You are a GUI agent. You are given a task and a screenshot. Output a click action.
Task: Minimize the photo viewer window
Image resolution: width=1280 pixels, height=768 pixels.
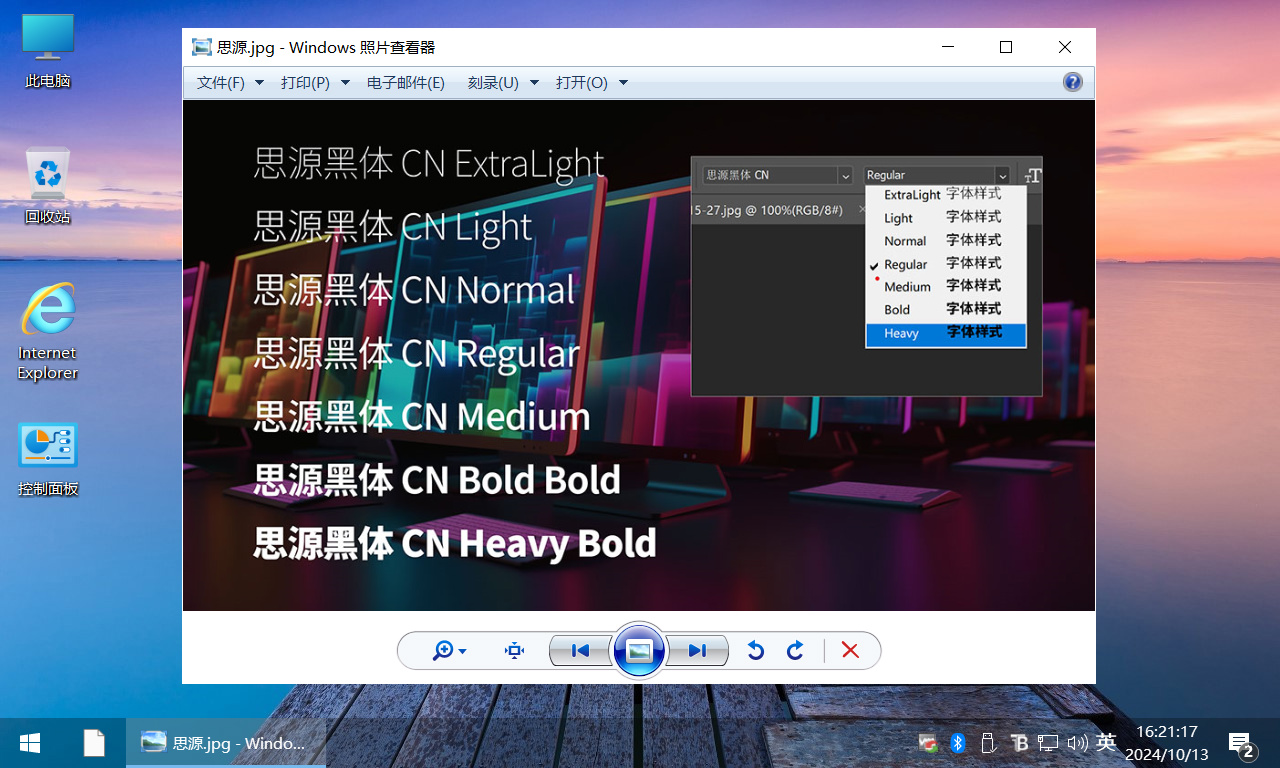click(x=948, y=47)
